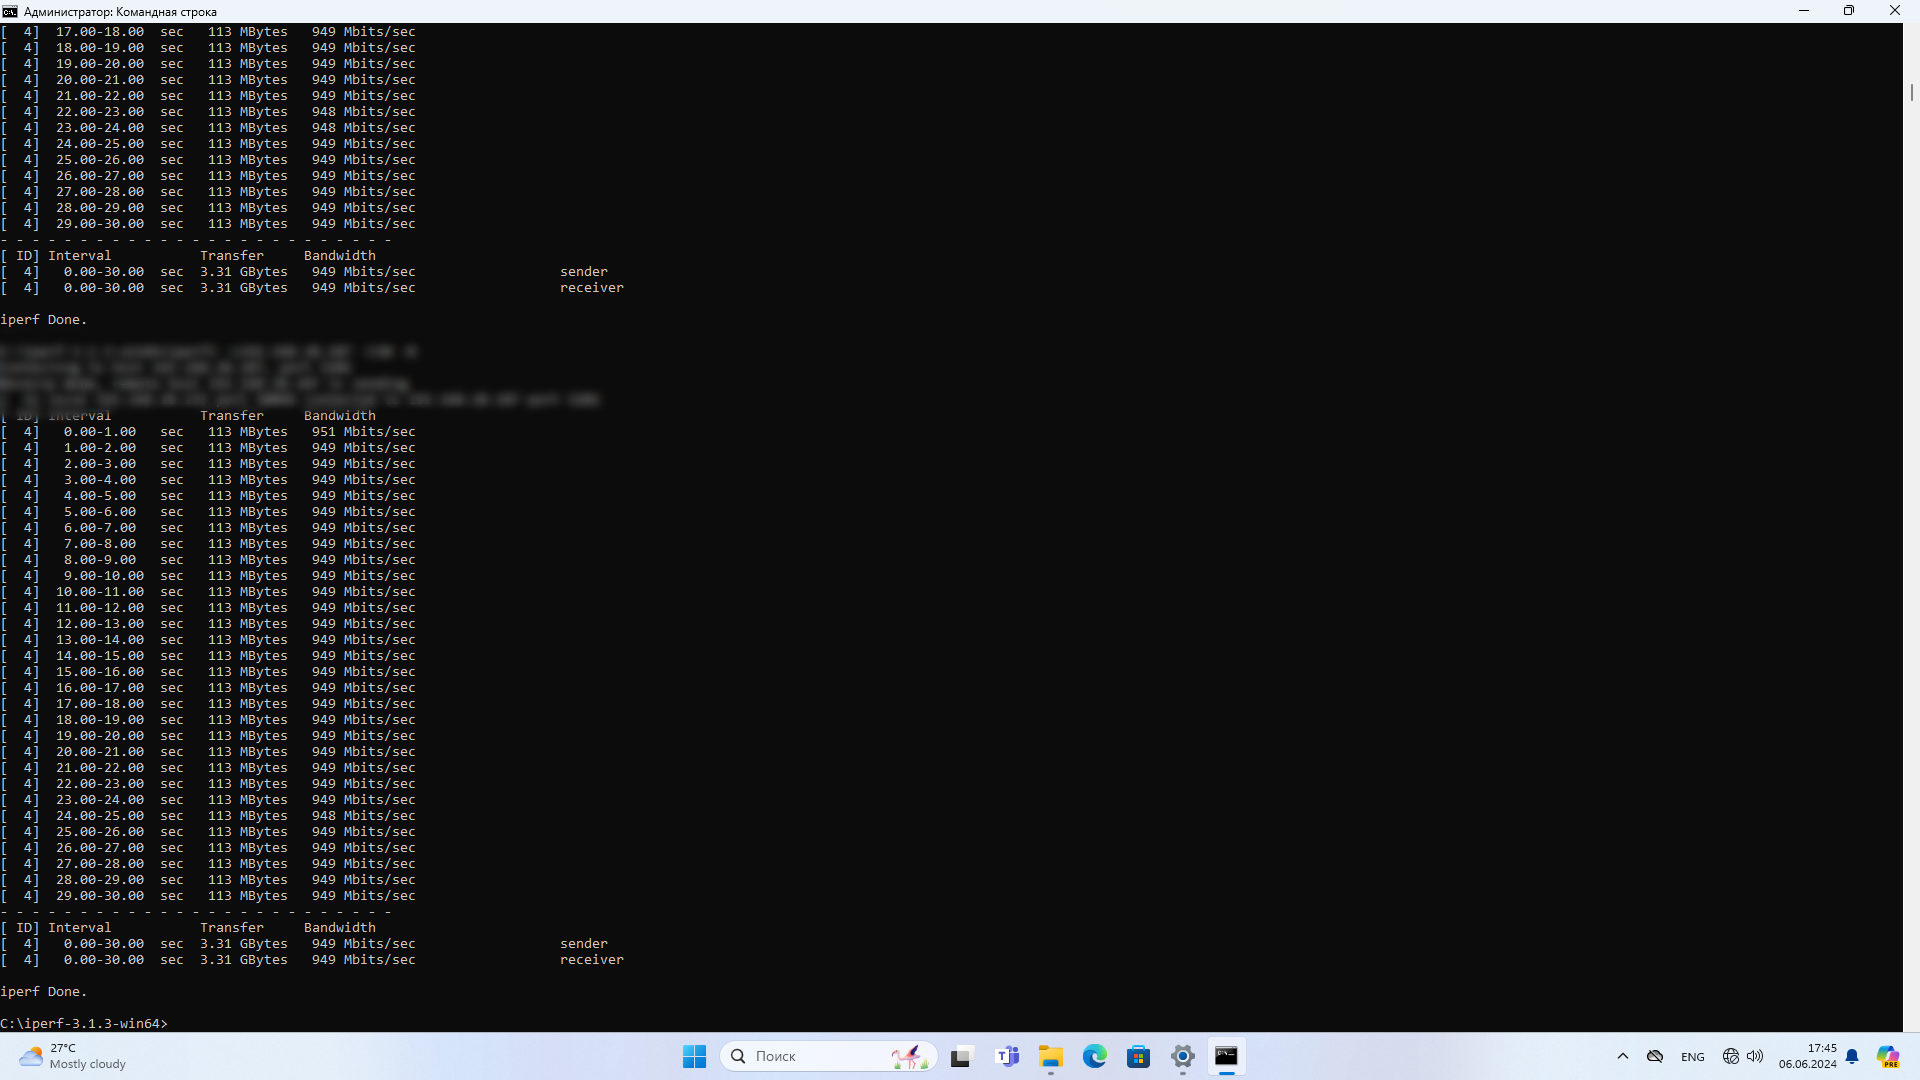Open Microsoft Edge browser
Image resolution: width=1920 pixels, height=1080 pixels.
tap(1094, 1056)
